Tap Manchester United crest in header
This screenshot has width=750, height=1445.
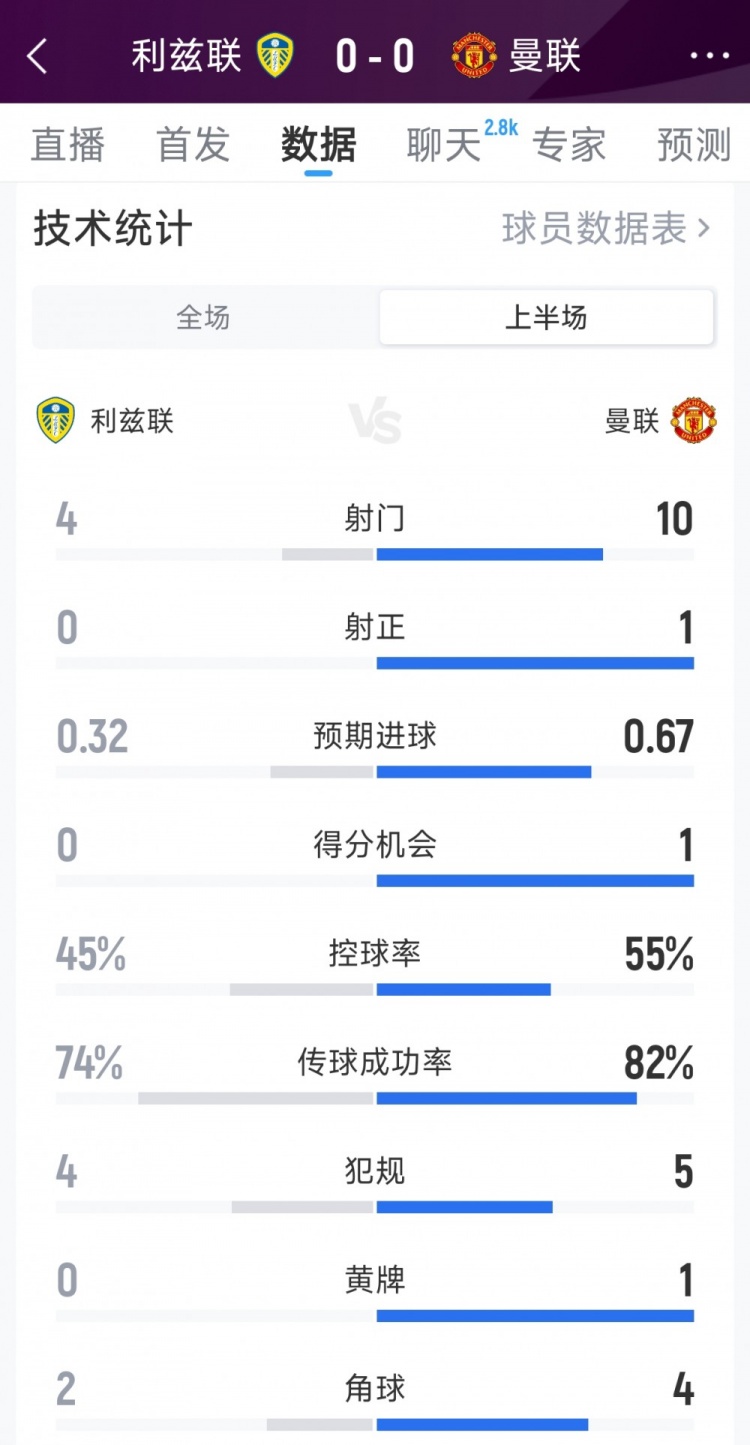[x=474, y=55]
